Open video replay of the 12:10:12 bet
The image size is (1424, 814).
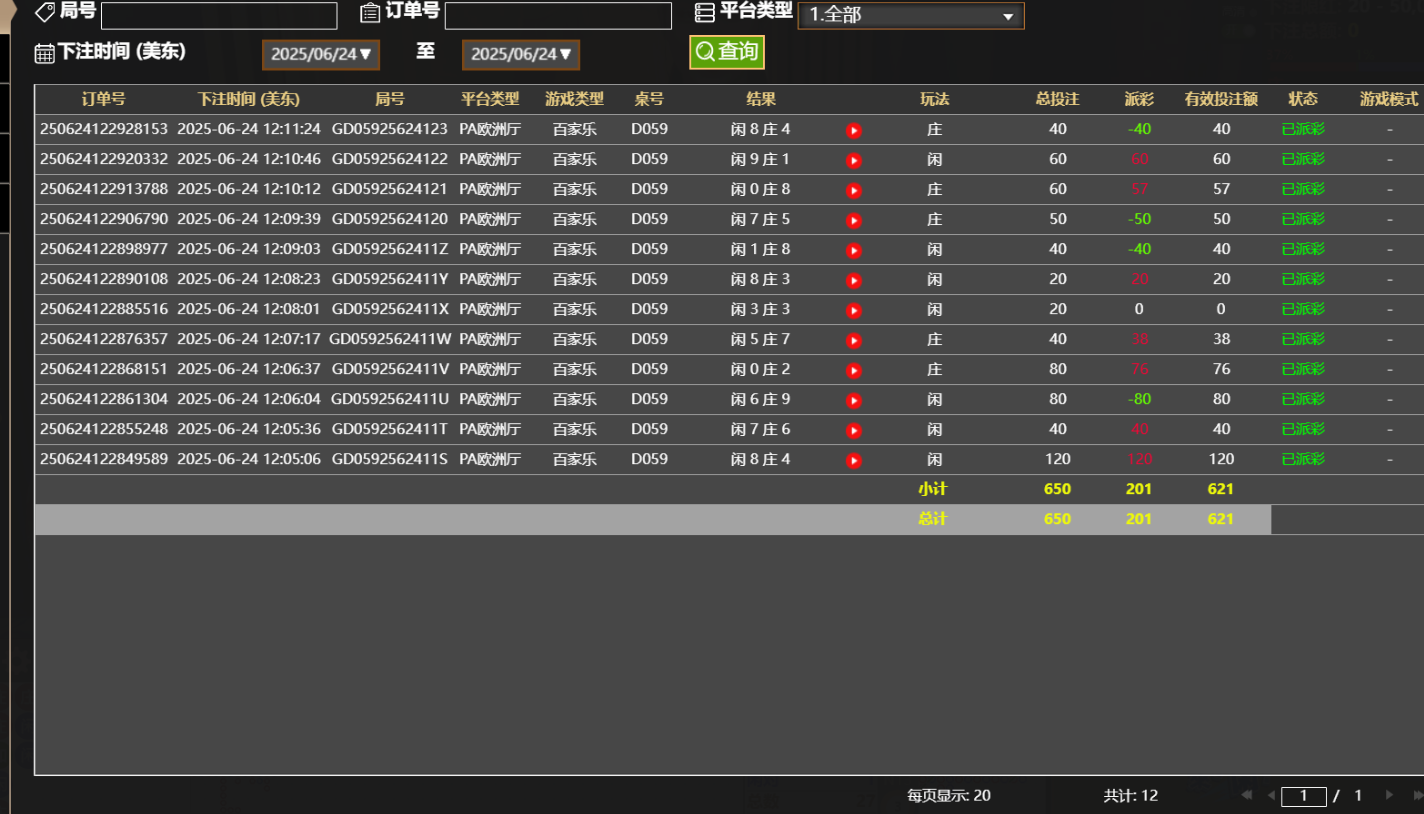click(853, 190)
